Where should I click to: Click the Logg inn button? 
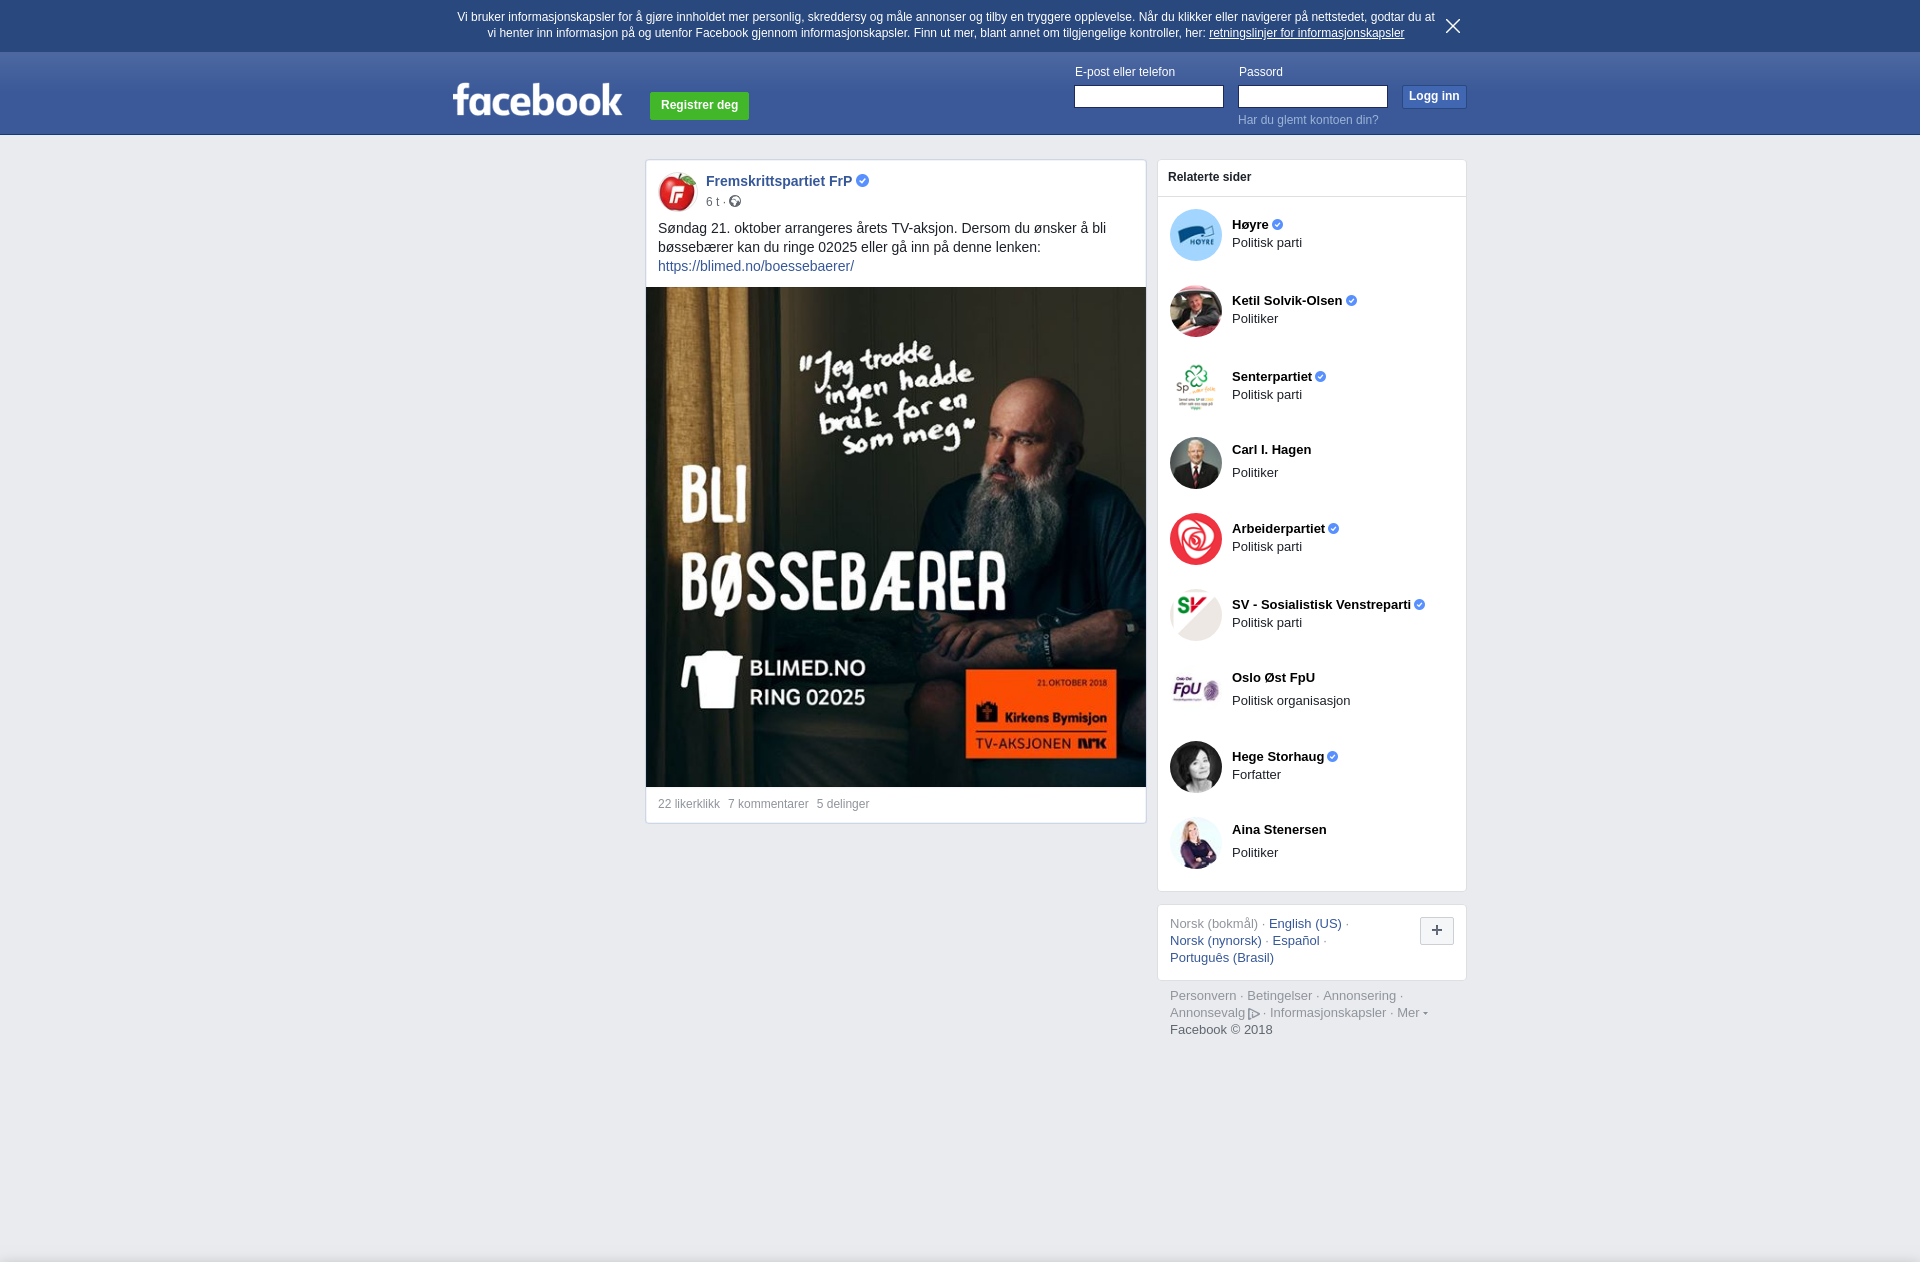(x=1434, y=97)
